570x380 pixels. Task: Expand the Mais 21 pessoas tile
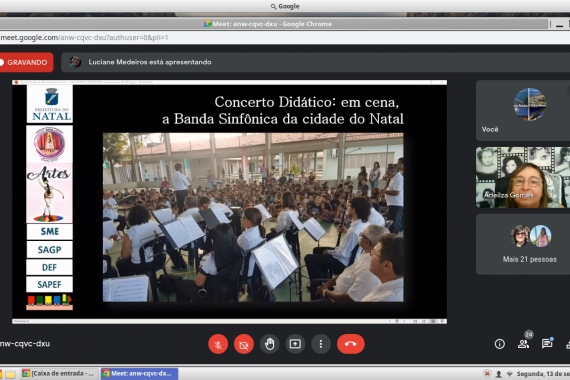523,244
